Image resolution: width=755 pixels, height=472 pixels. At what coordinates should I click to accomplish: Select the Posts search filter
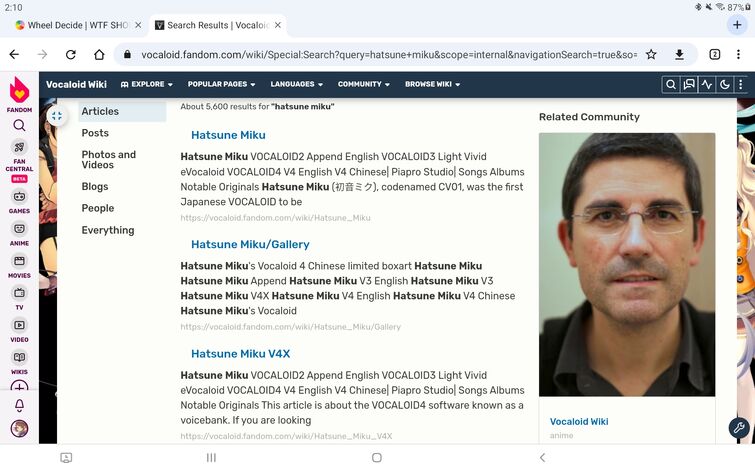(x=95, y=133)
